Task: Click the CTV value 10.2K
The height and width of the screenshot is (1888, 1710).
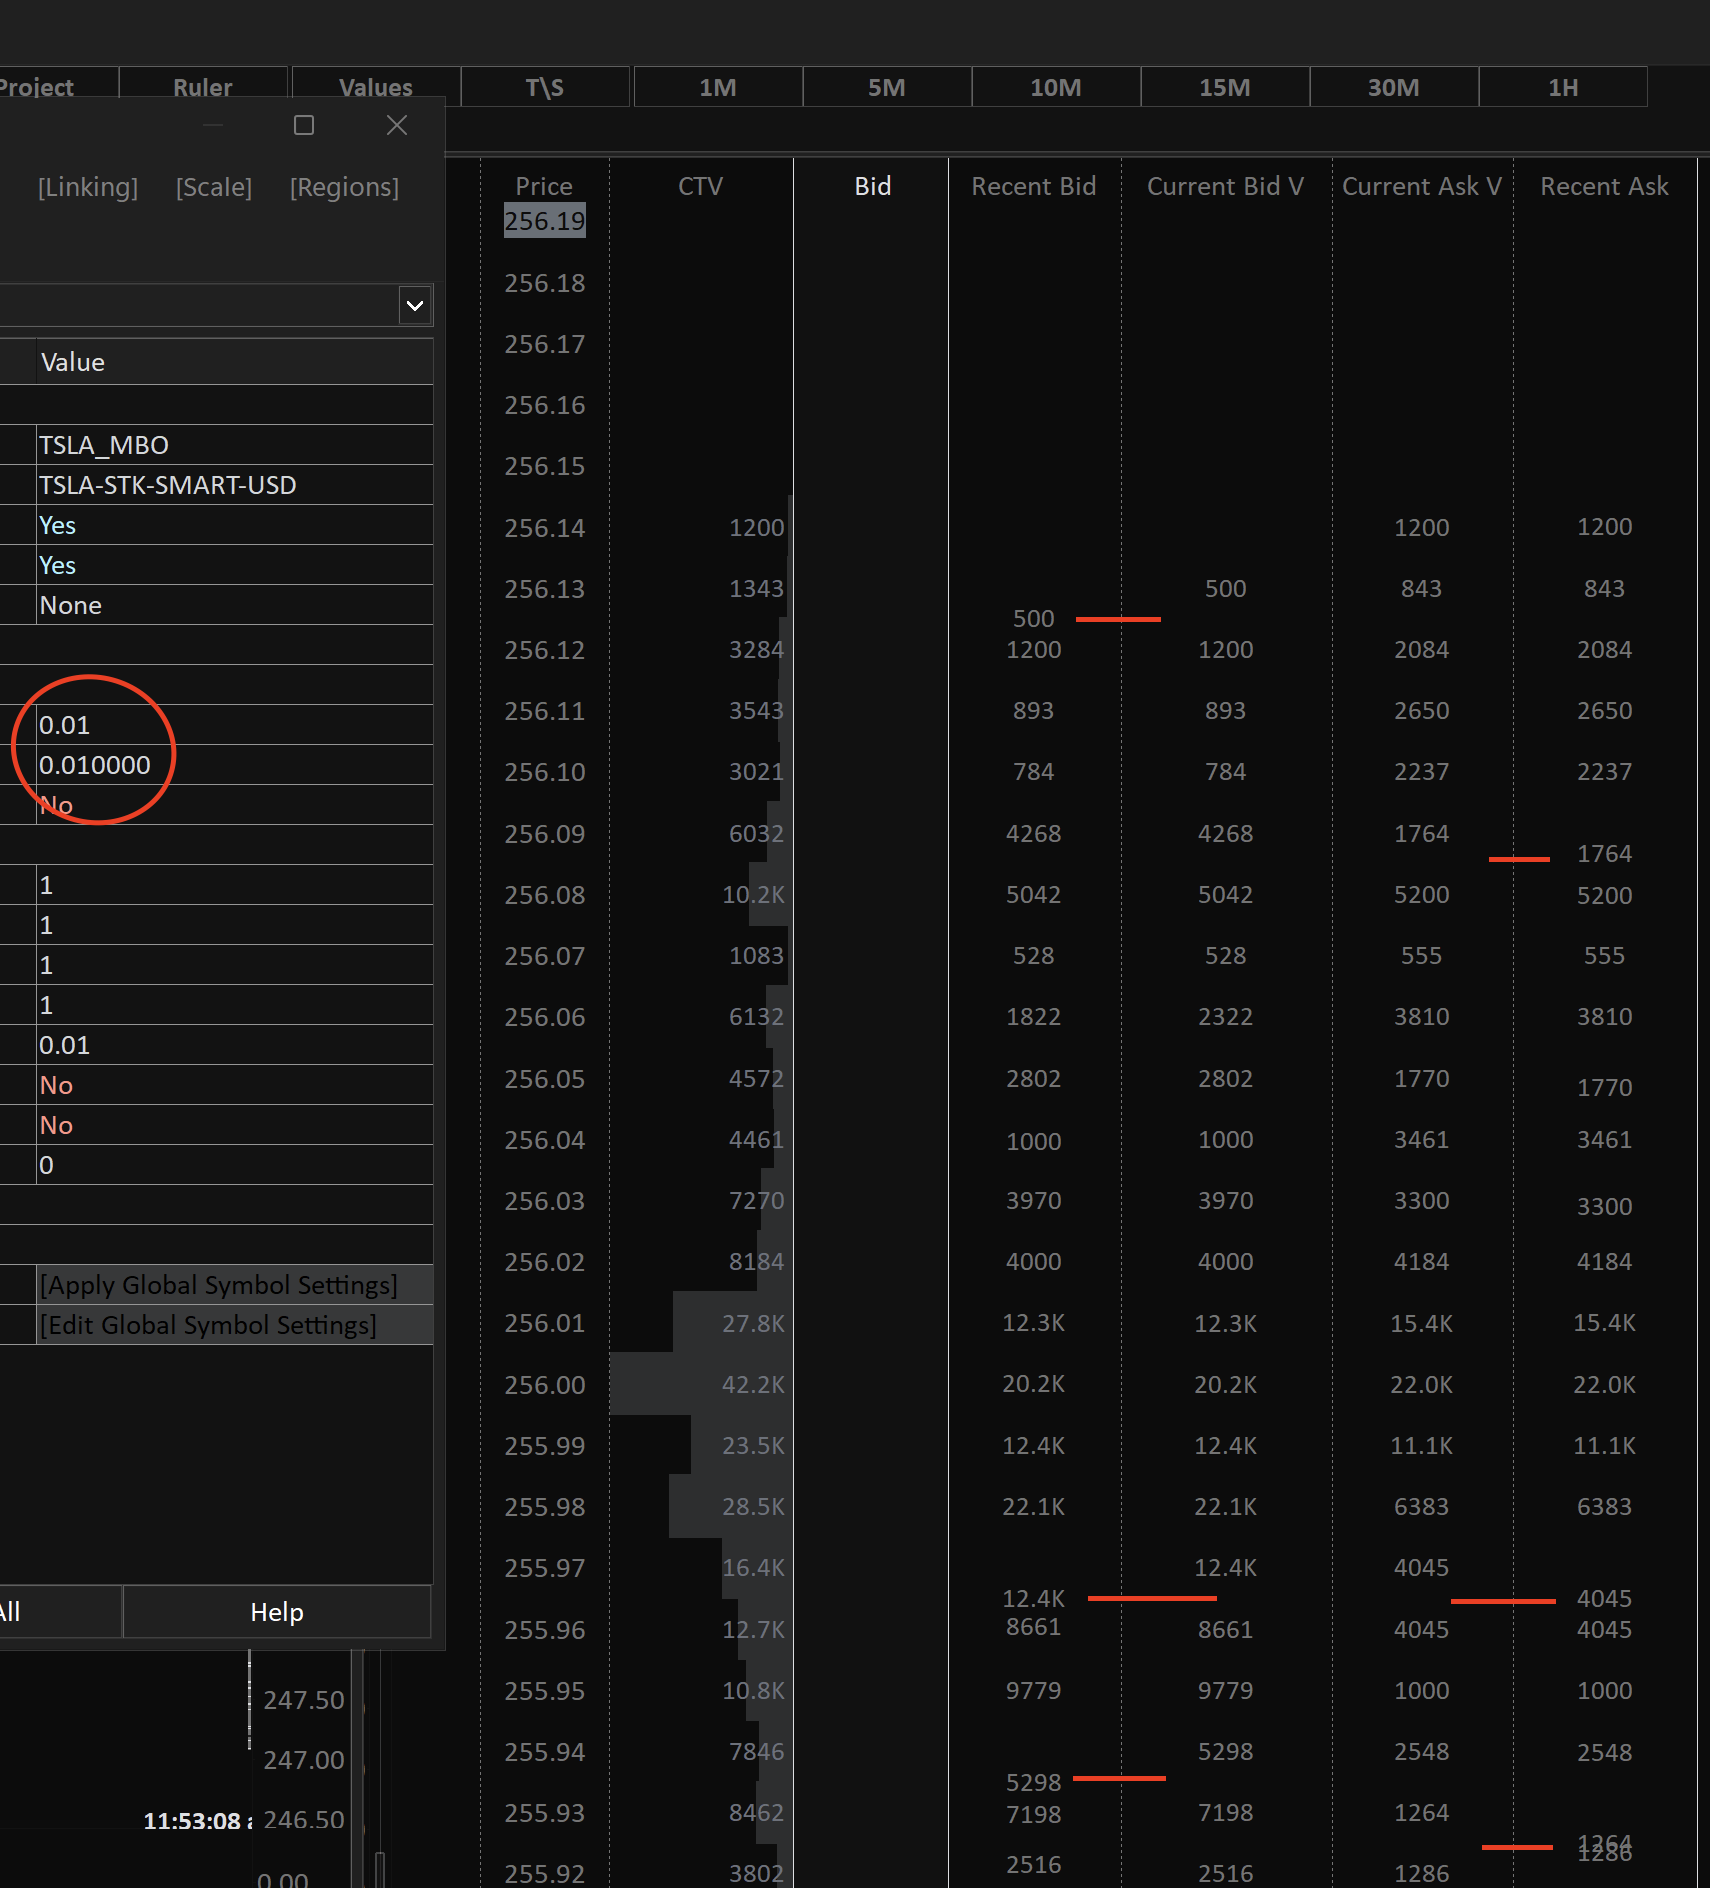Action: point(753,895)
